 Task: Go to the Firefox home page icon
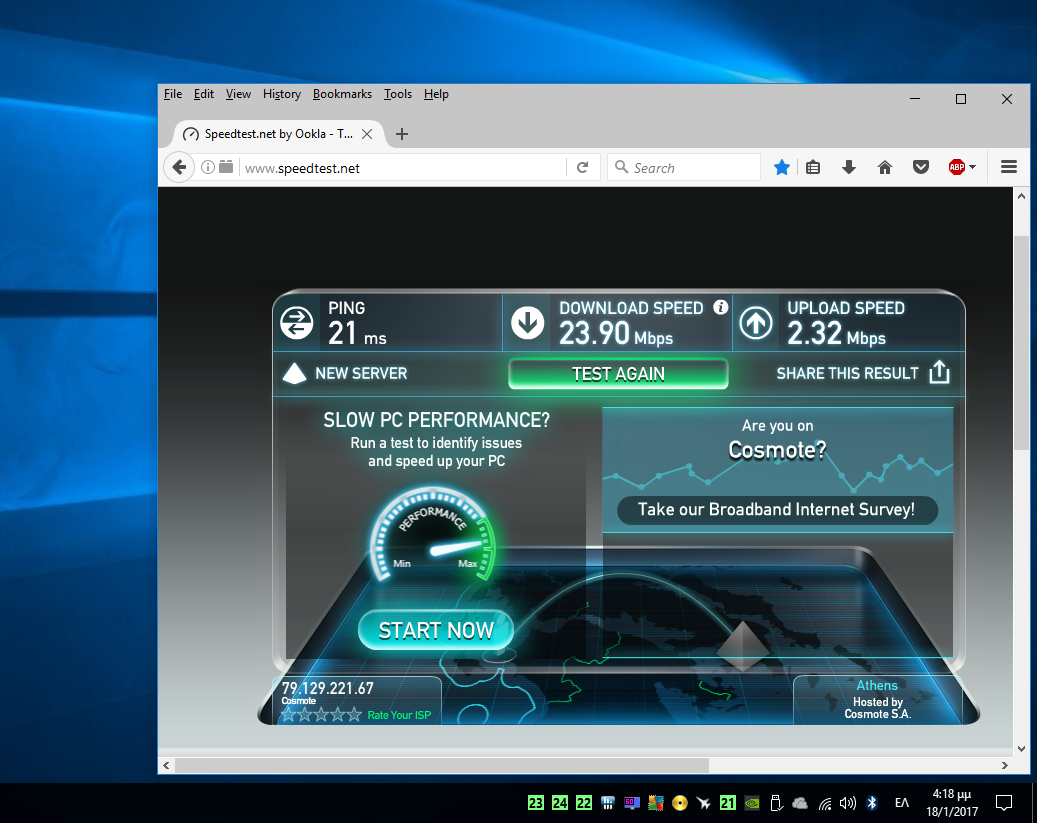coord(885,167)
